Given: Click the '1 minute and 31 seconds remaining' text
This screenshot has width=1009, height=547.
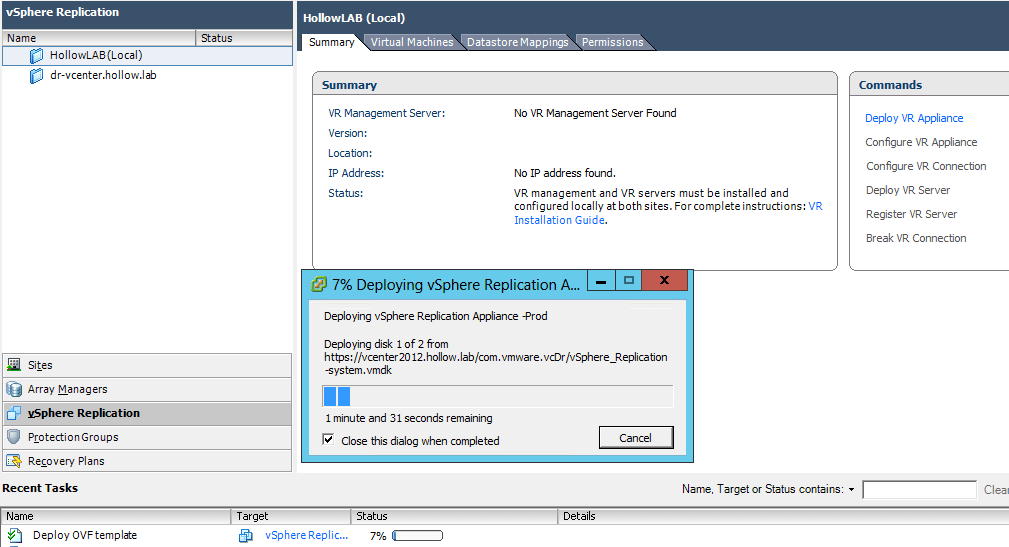Looking at the screenshot, I should [409, 418].
